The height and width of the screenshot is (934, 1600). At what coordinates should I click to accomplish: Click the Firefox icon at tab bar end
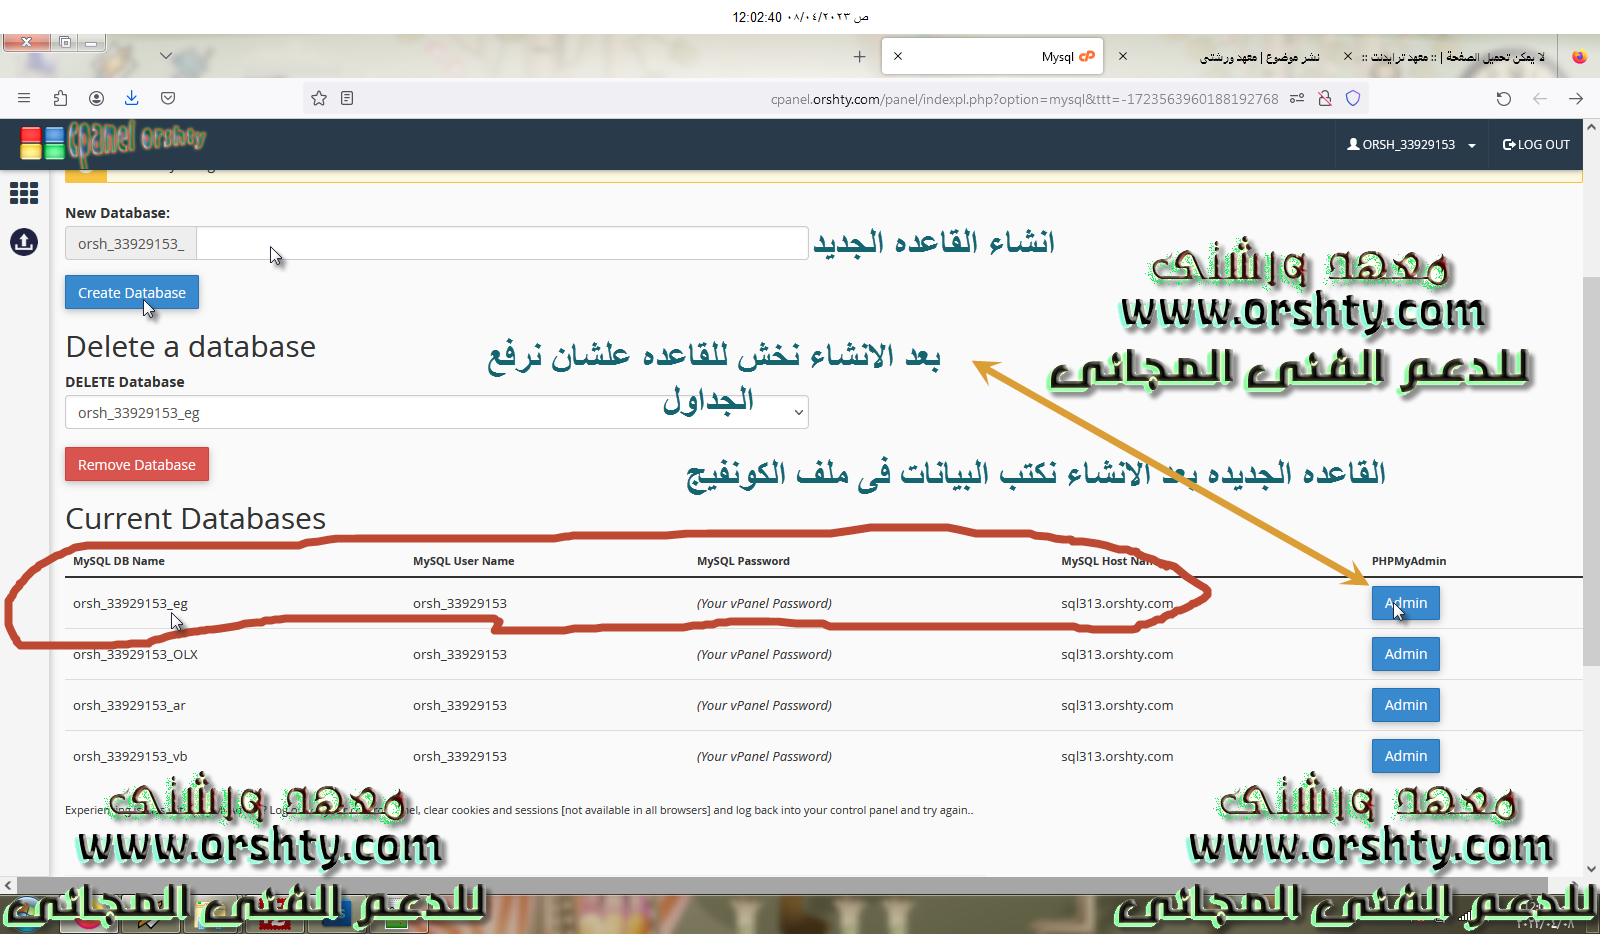click(1579, 57)
